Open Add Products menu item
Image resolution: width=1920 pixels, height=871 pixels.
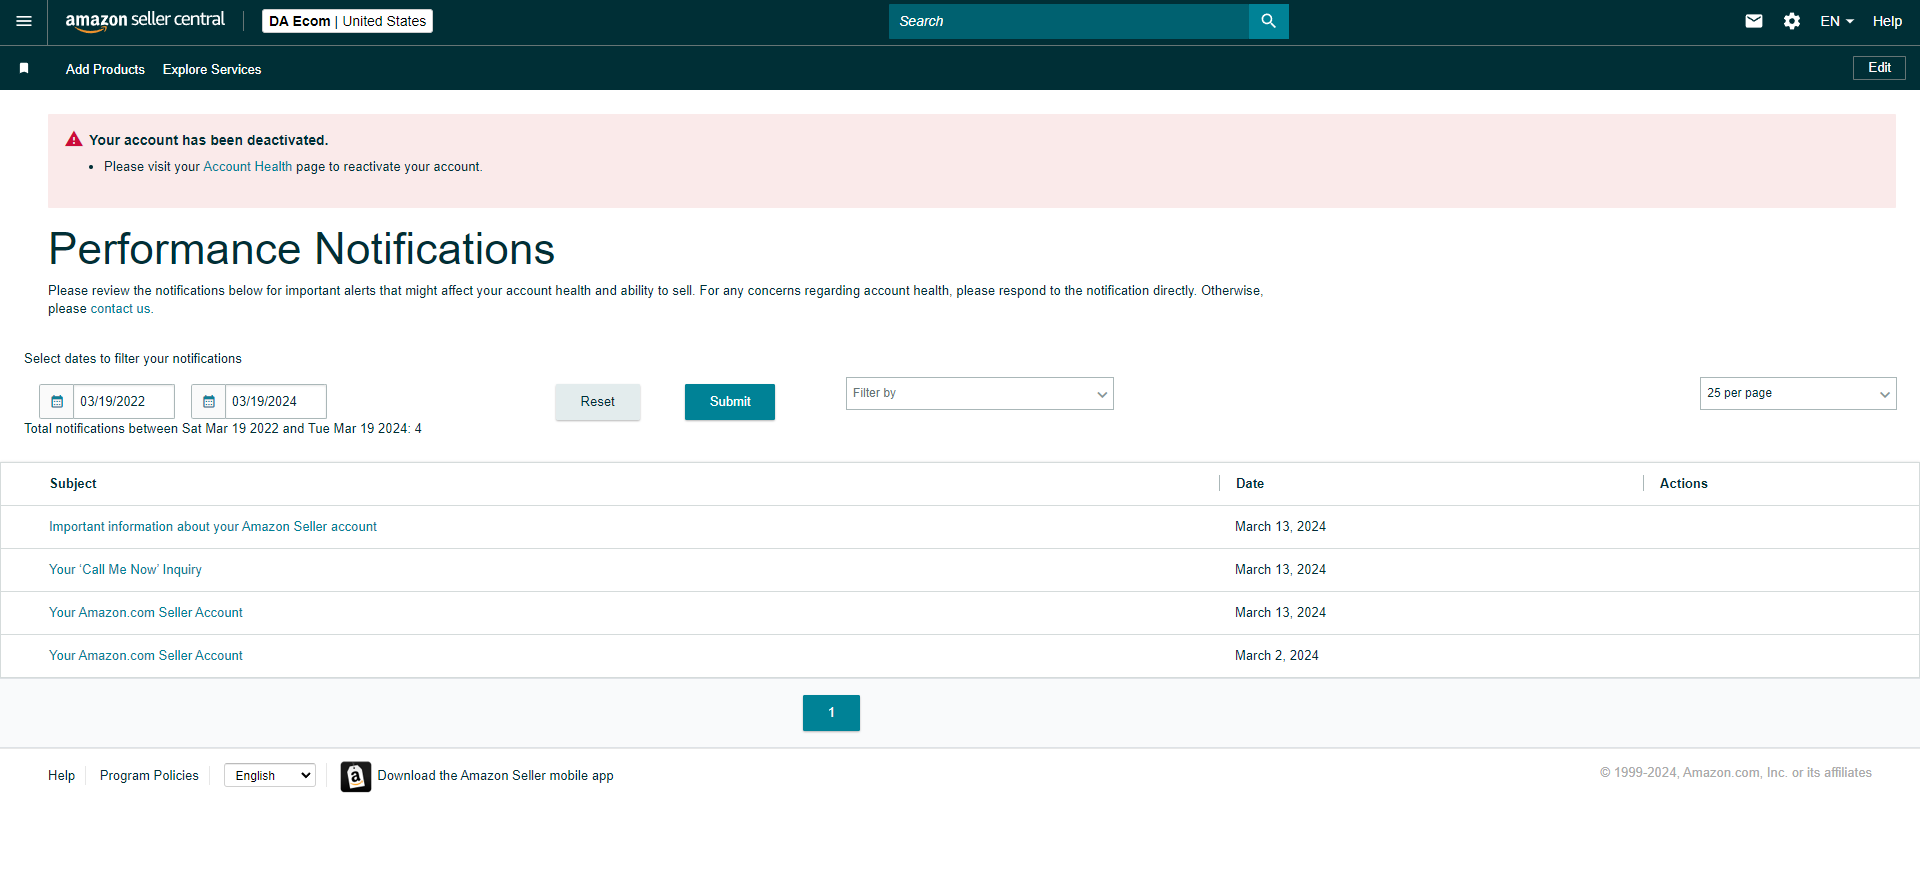(105, 69)
